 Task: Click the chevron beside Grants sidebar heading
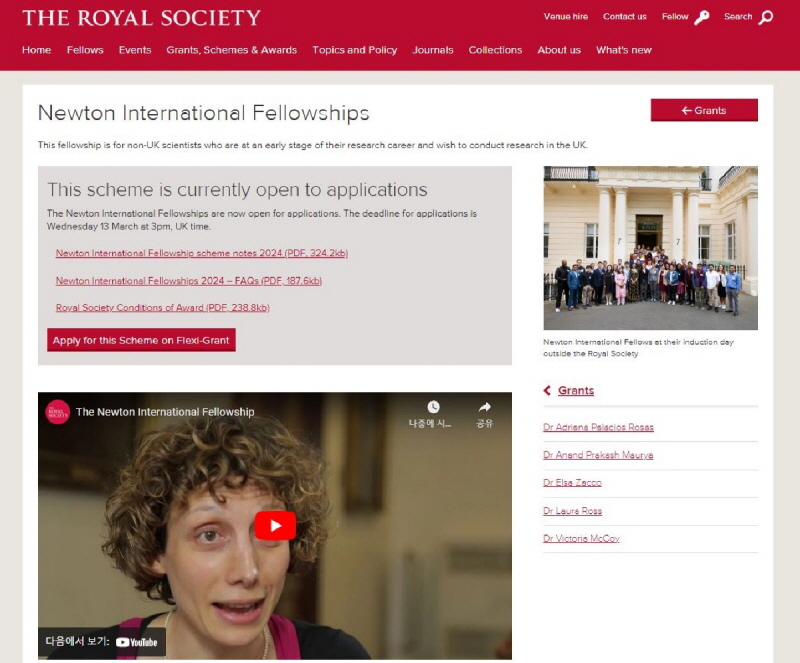[547, 390]
